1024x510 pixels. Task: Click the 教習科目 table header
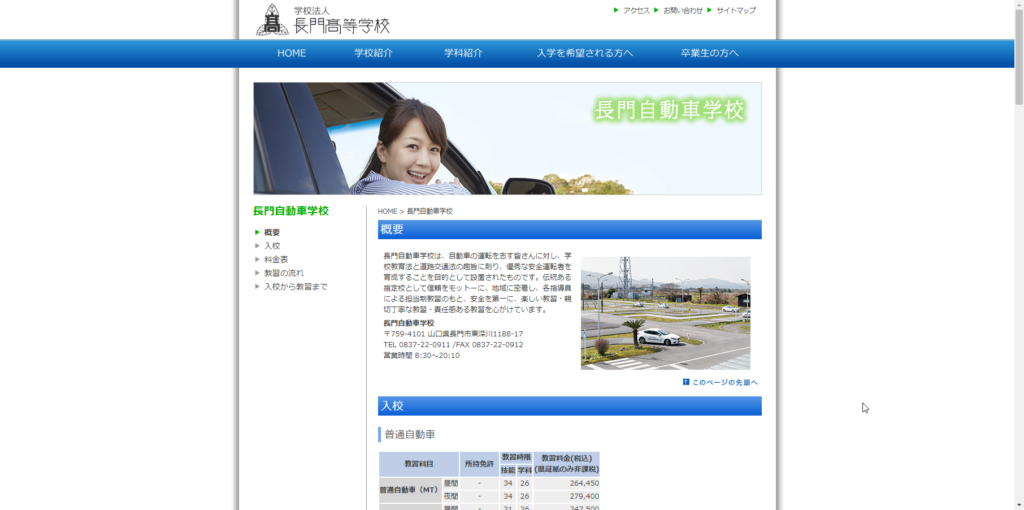coord(419,464)
